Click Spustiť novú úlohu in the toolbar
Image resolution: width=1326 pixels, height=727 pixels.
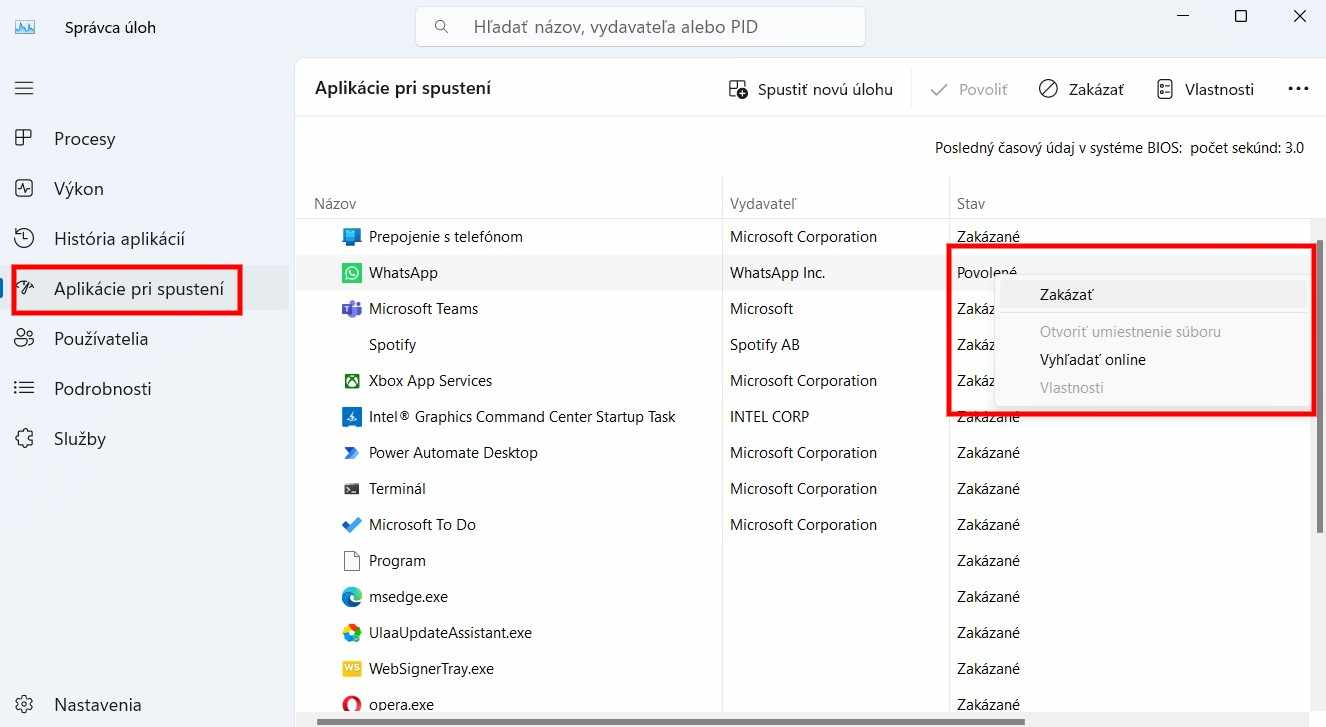coord(811,89)
